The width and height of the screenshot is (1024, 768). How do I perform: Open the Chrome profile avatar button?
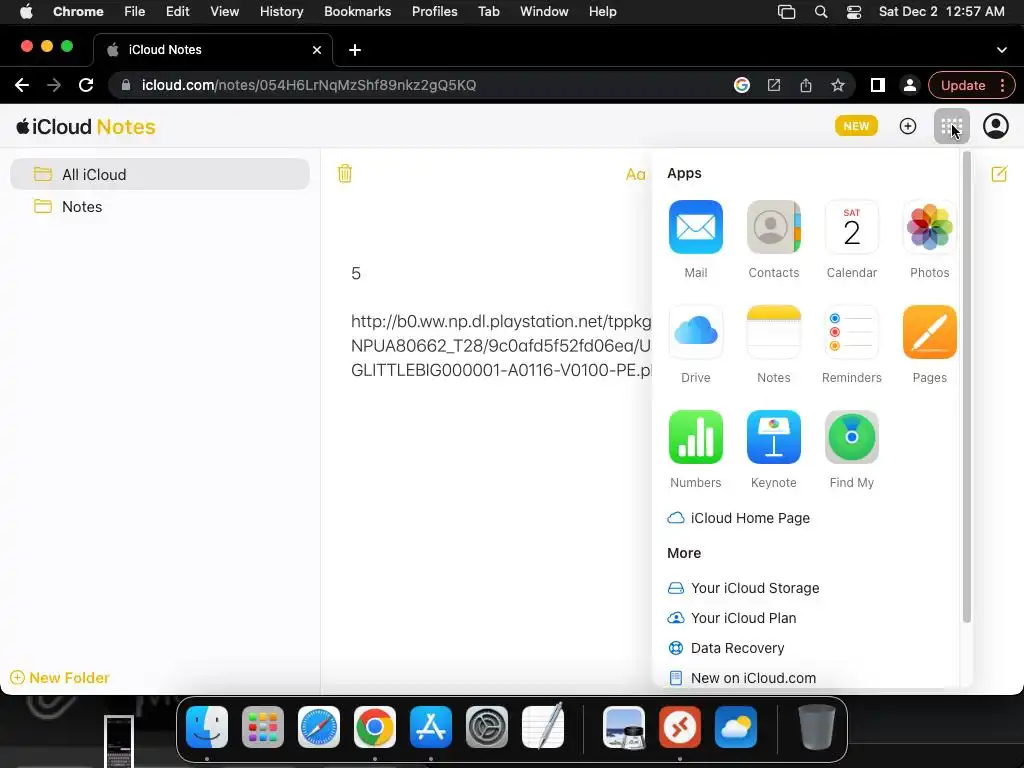[910, 85]
